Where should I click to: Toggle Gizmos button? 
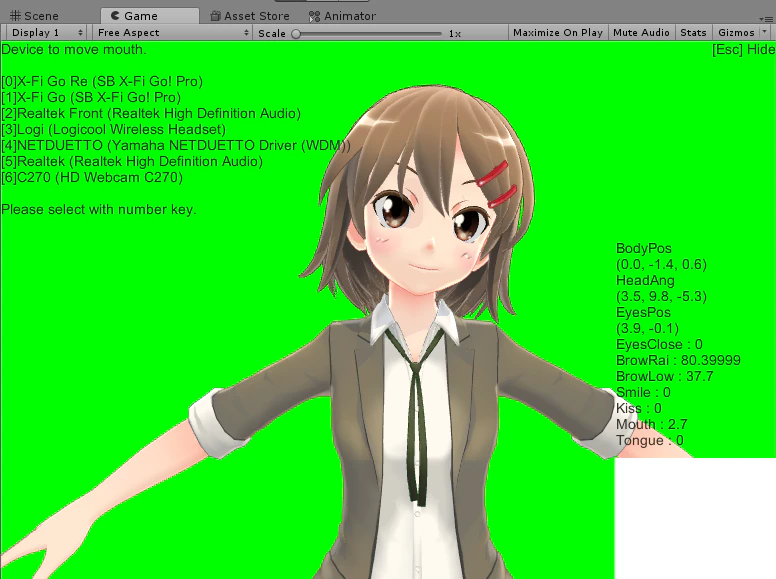[x=736, y=33]
